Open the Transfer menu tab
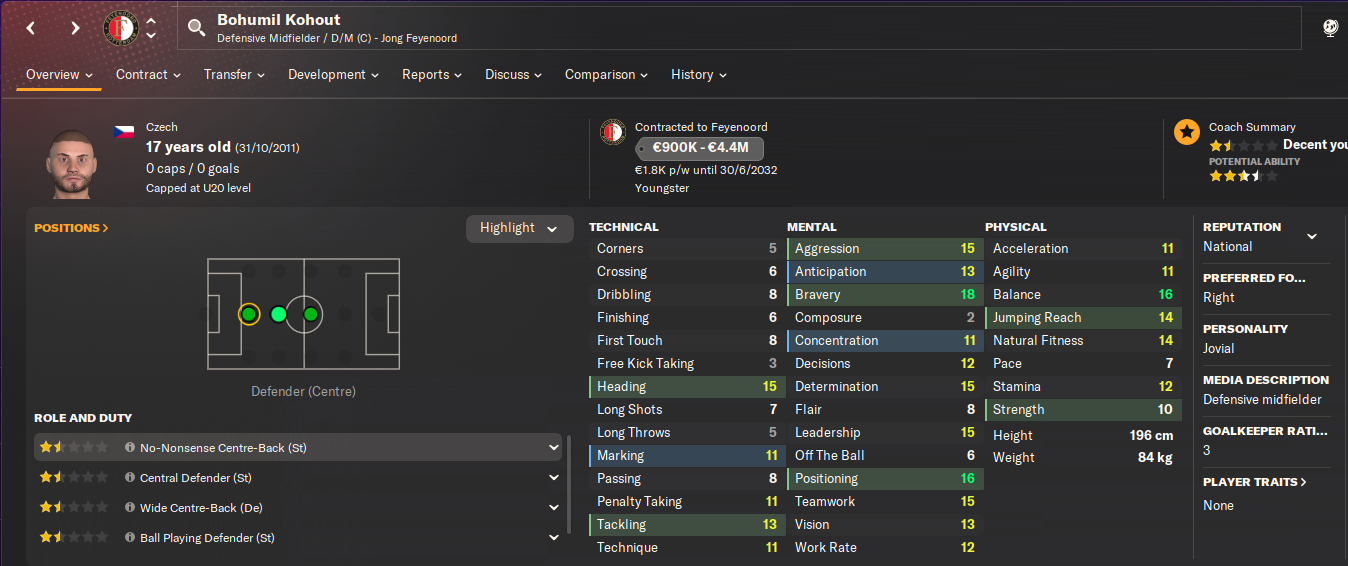 pyautogui.click(x=234, y=75)
